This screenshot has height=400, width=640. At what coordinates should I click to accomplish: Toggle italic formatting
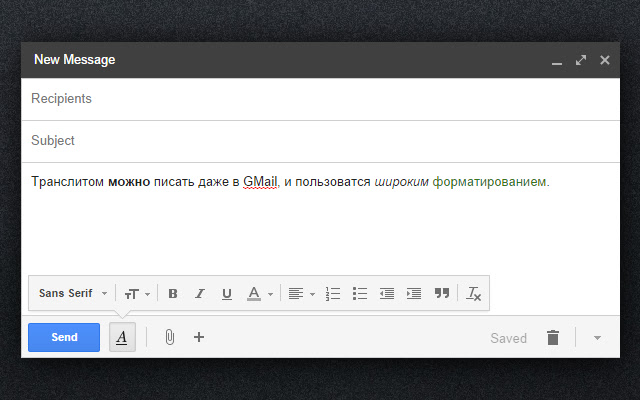pyautogui.click(x=200, y=293)
